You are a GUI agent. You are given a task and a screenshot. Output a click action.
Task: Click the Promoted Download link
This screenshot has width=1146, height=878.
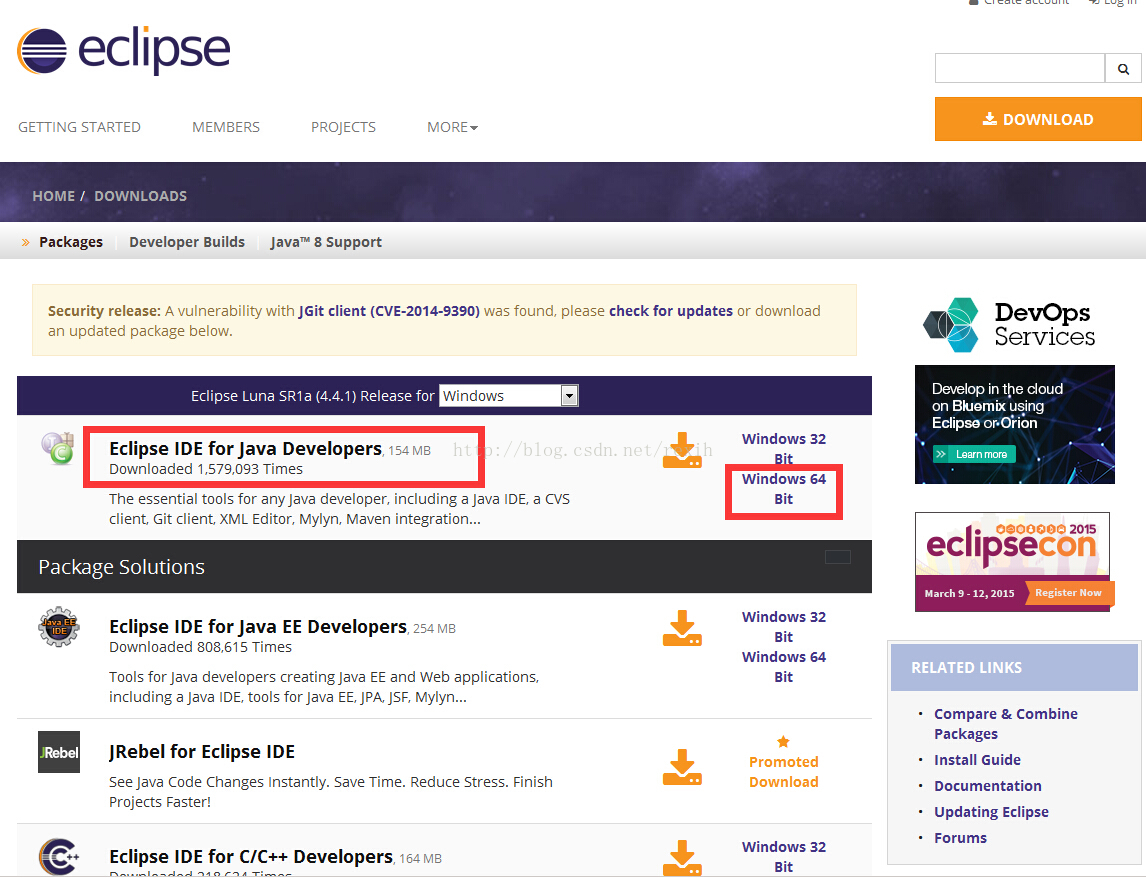(783, 772)
